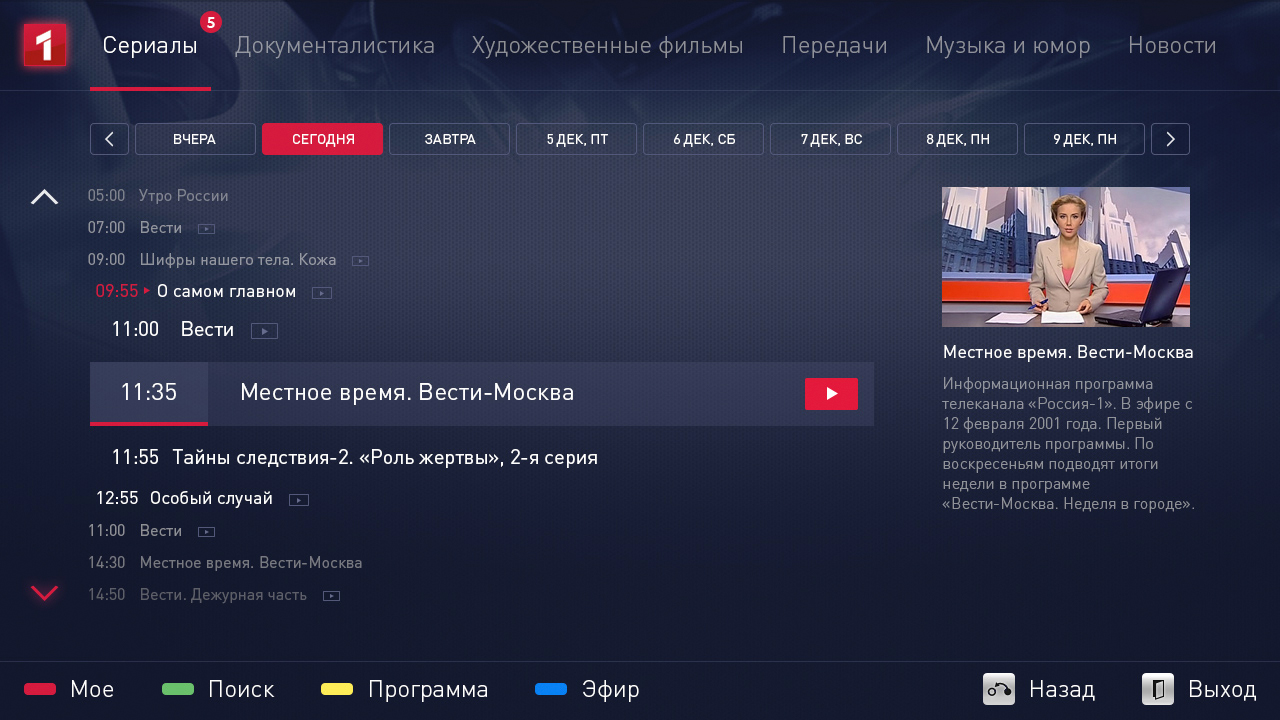1280x720 pixels.
Task: Select the ВЧЕРА date button
Action: point(195,139)
